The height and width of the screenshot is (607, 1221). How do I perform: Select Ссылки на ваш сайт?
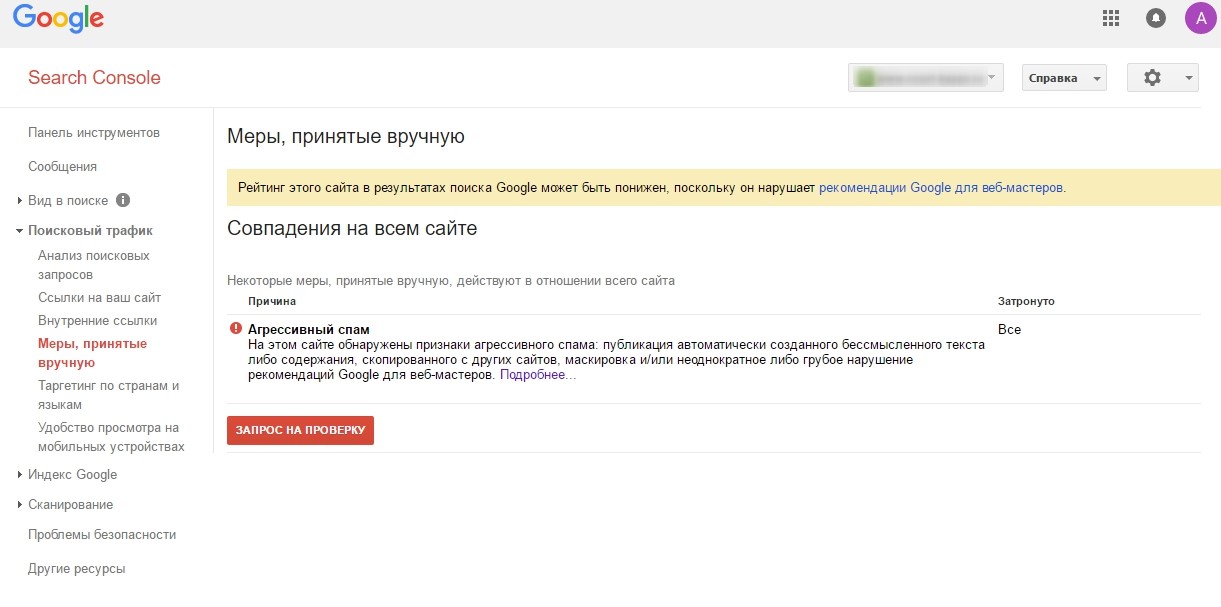(x=99, y=298)
